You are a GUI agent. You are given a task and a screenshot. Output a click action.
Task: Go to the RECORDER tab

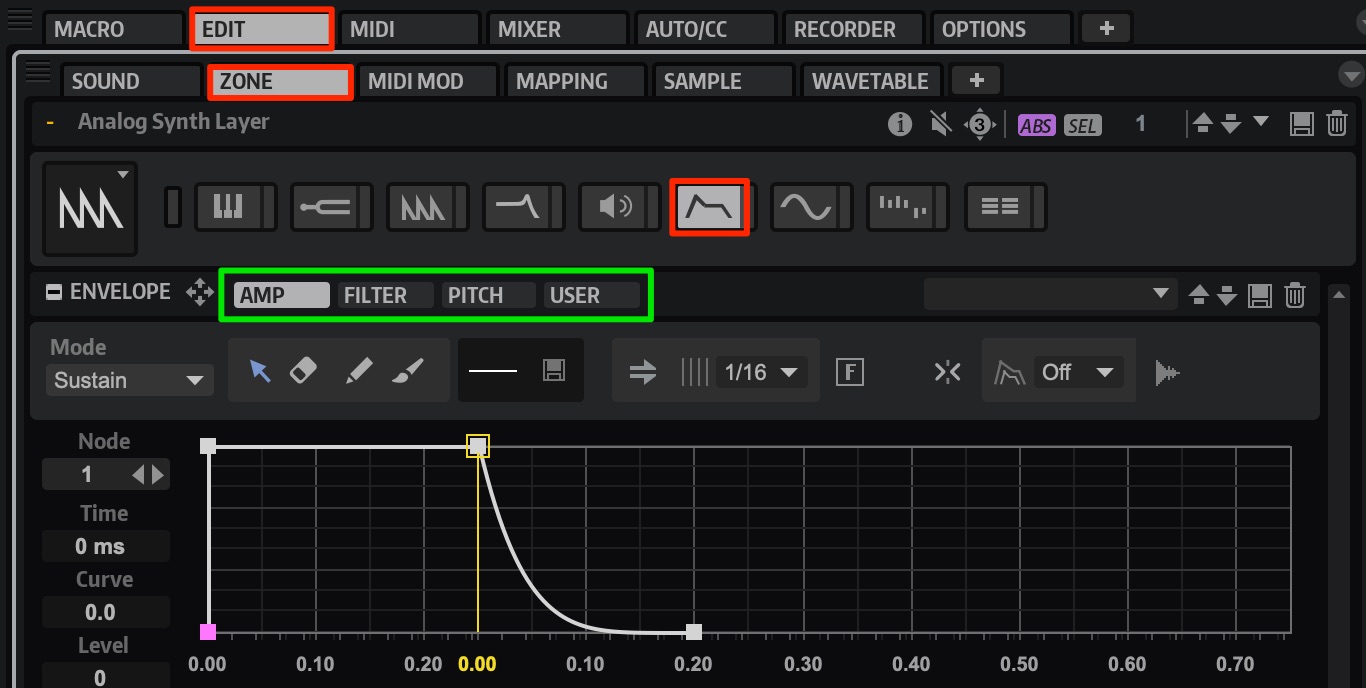coord(854,29)
